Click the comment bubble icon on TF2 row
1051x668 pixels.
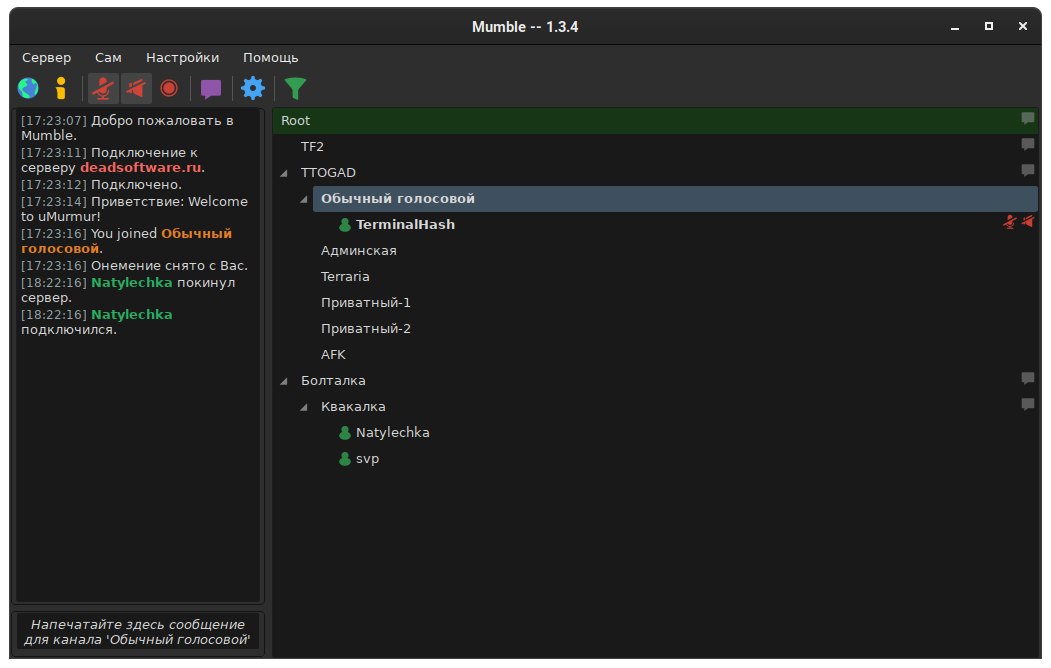(x=1028, y=145)
